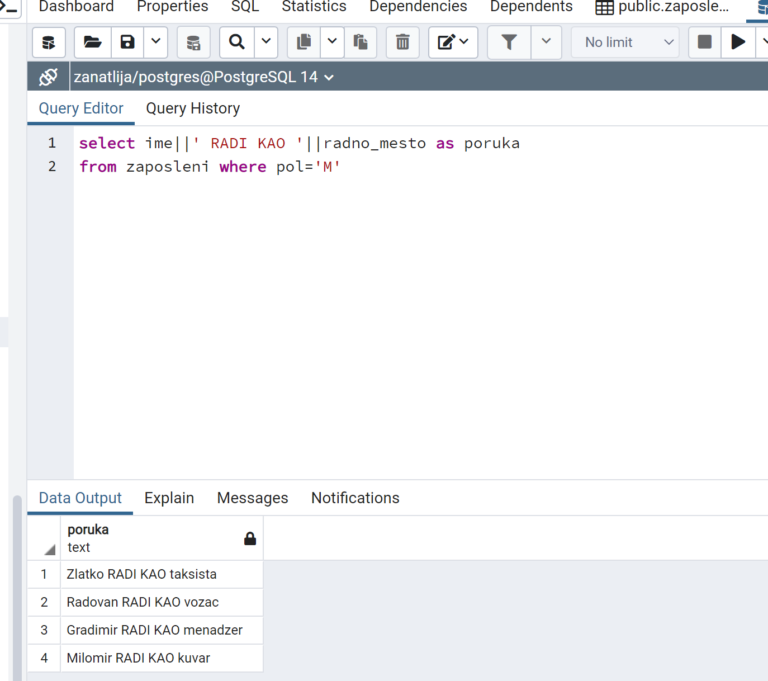This screenshot has width=768, height=681.
Task: Open the Messages tab
Action: click(x=252, y=498)
